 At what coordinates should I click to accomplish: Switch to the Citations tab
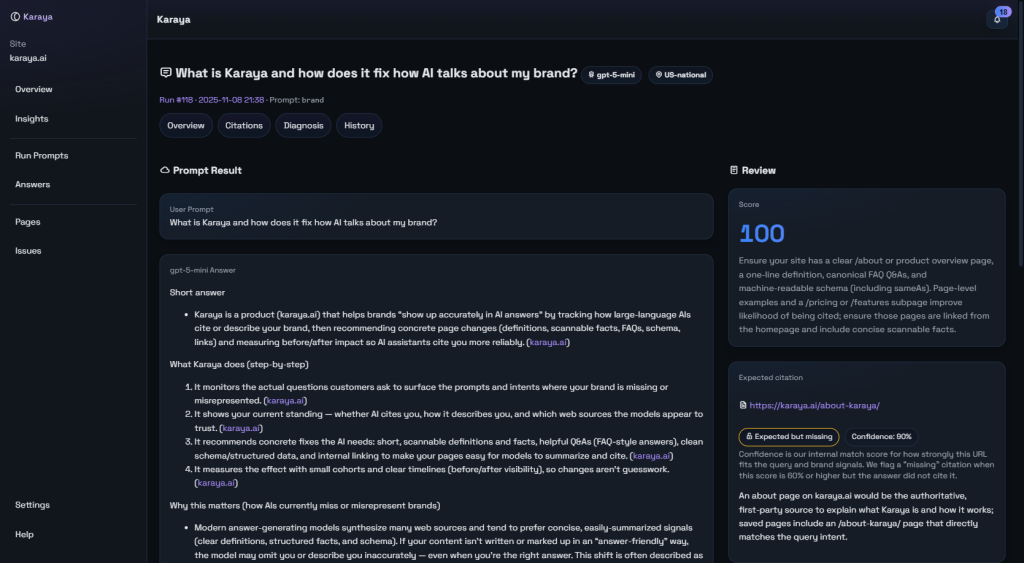(x=244, y=126)
